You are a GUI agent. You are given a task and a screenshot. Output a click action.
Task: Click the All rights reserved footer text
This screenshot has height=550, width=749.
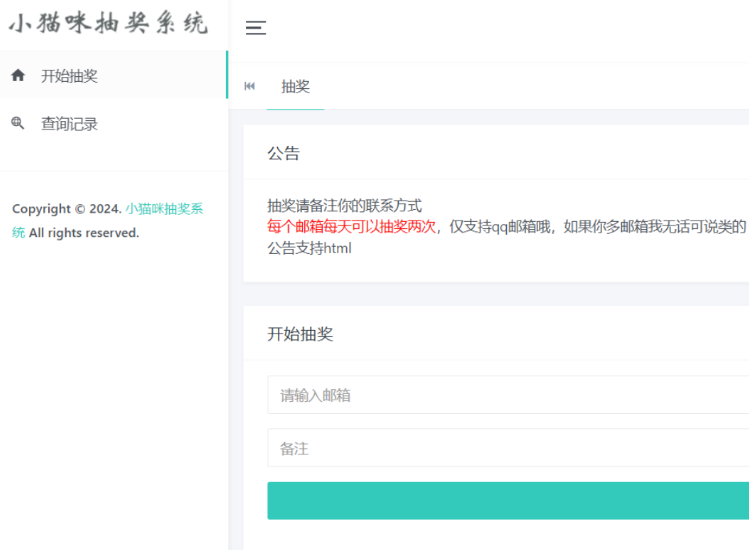(x=84, y=233)
